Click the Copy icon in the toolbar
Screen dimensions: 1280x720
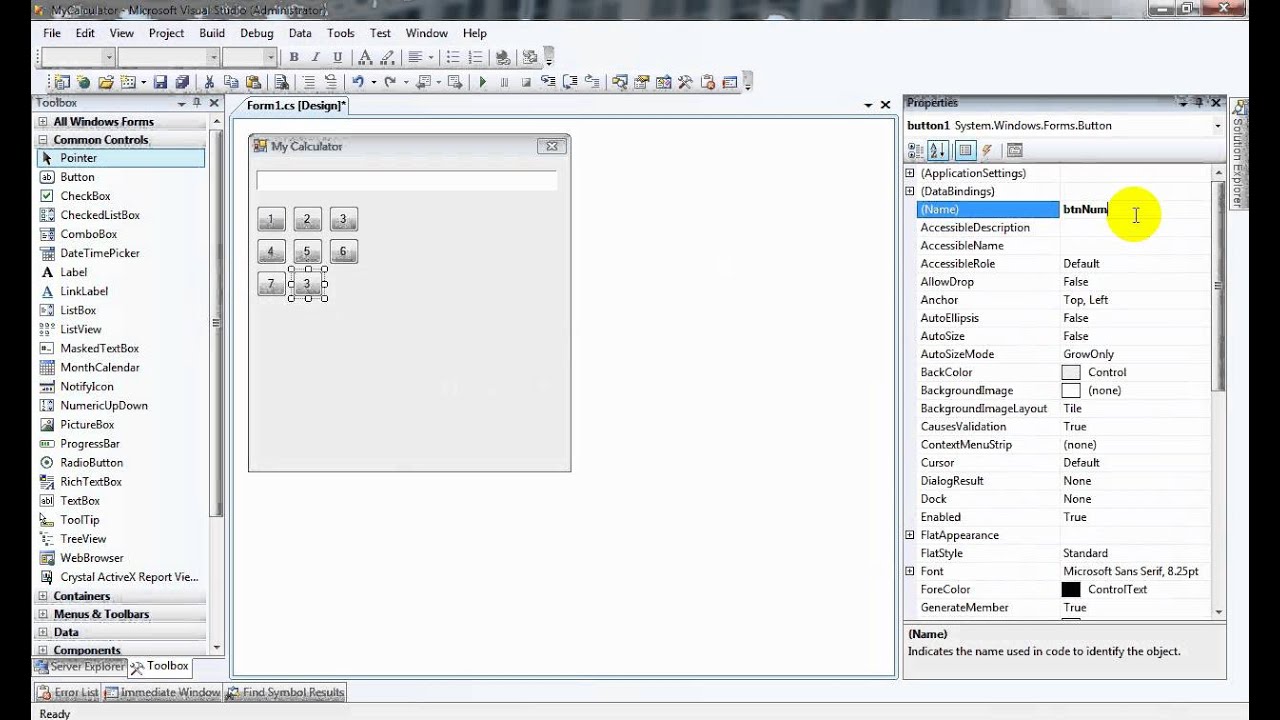coord(230,82)
